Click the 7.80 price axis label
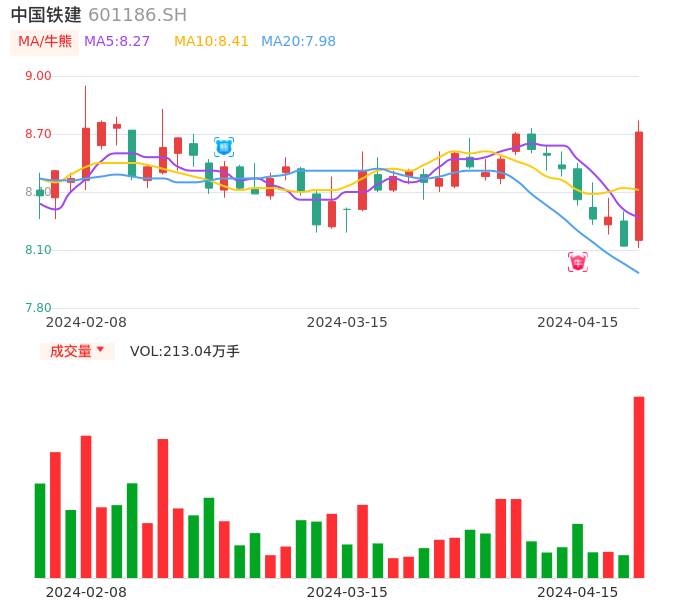 coord(38,308)
